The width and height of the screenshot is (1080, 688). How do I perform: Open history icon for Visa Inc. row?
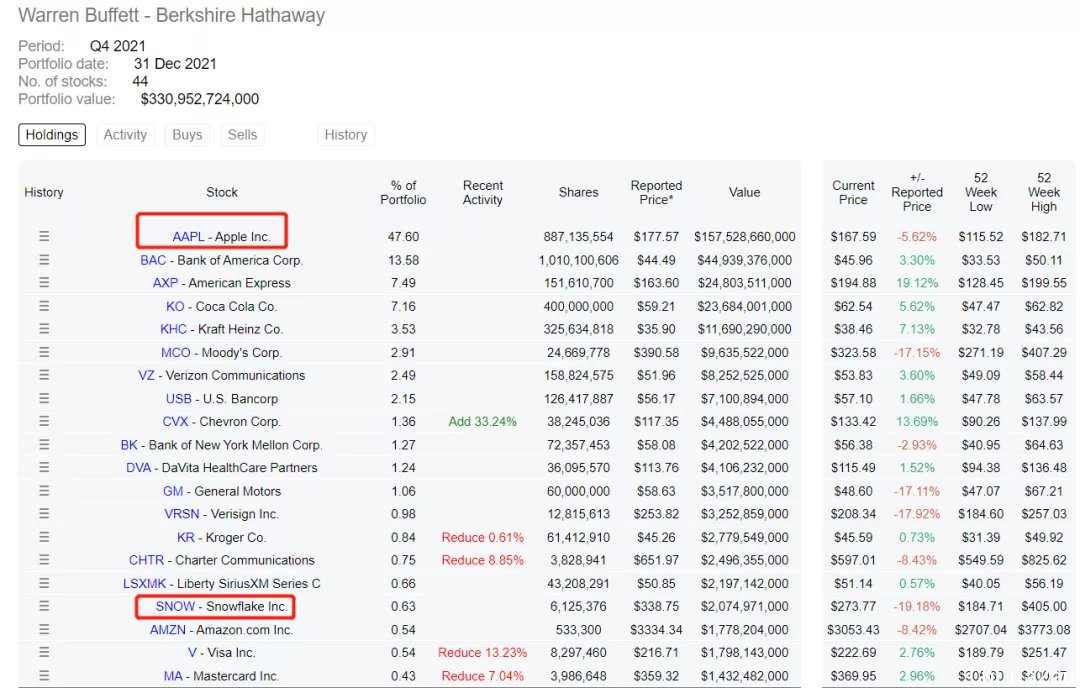44,652
